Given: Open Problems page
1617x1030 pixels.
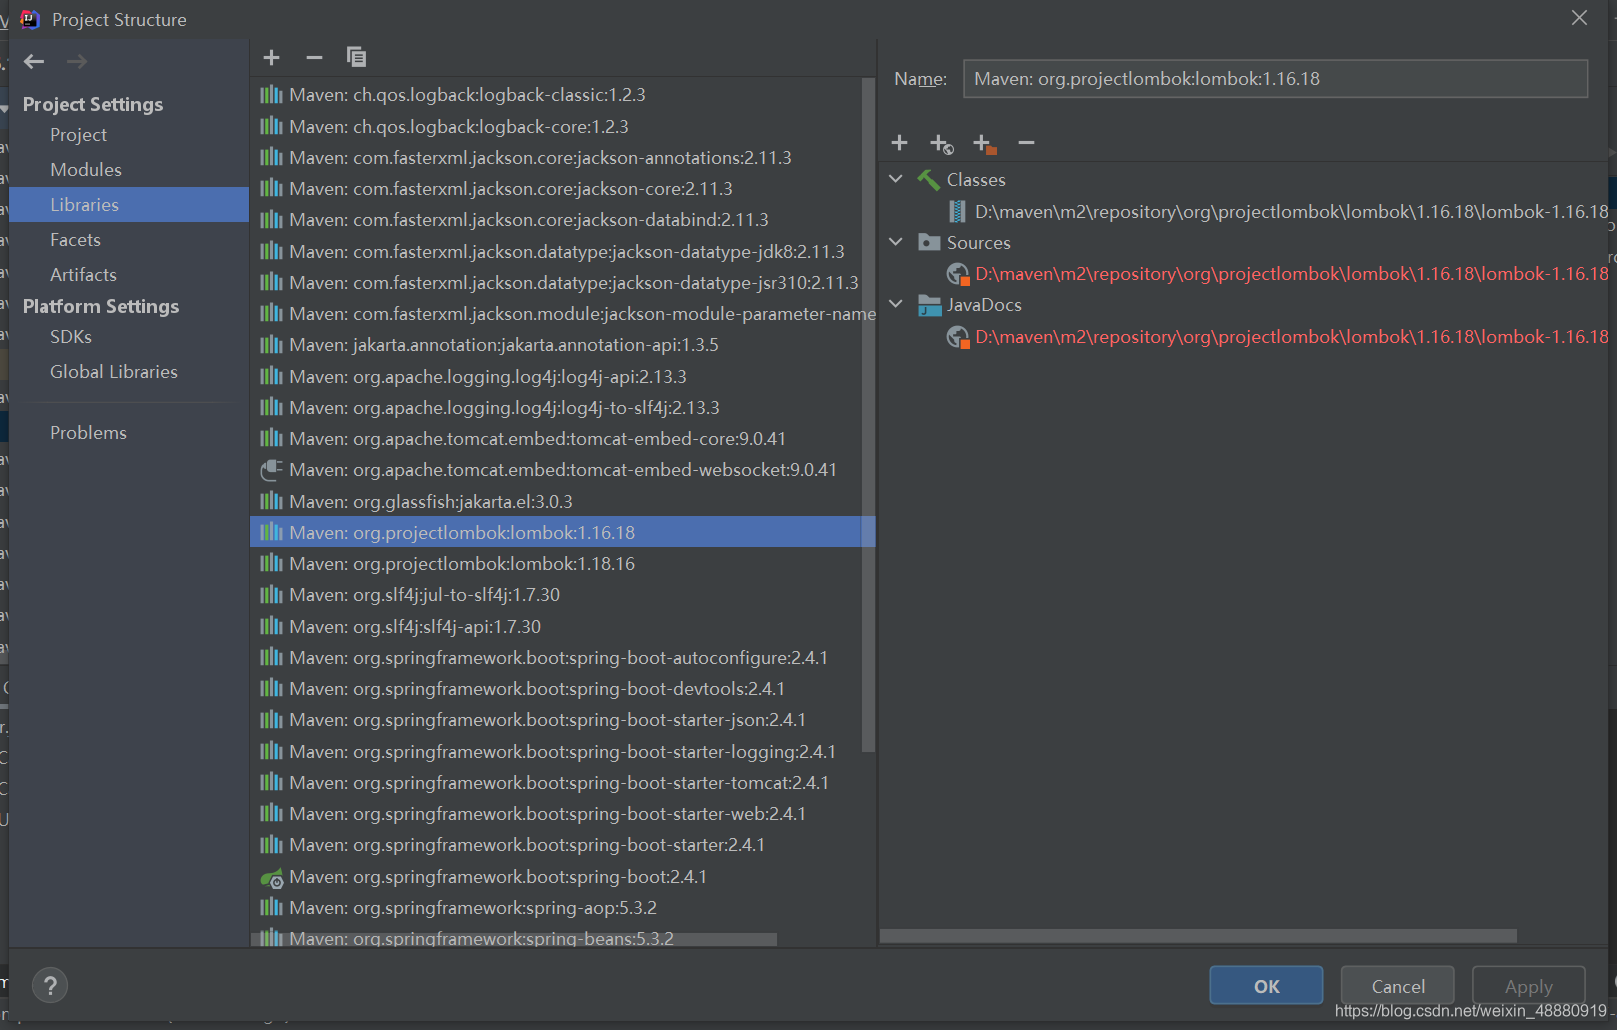Looking at the screenshot, I should coord(88,433).
